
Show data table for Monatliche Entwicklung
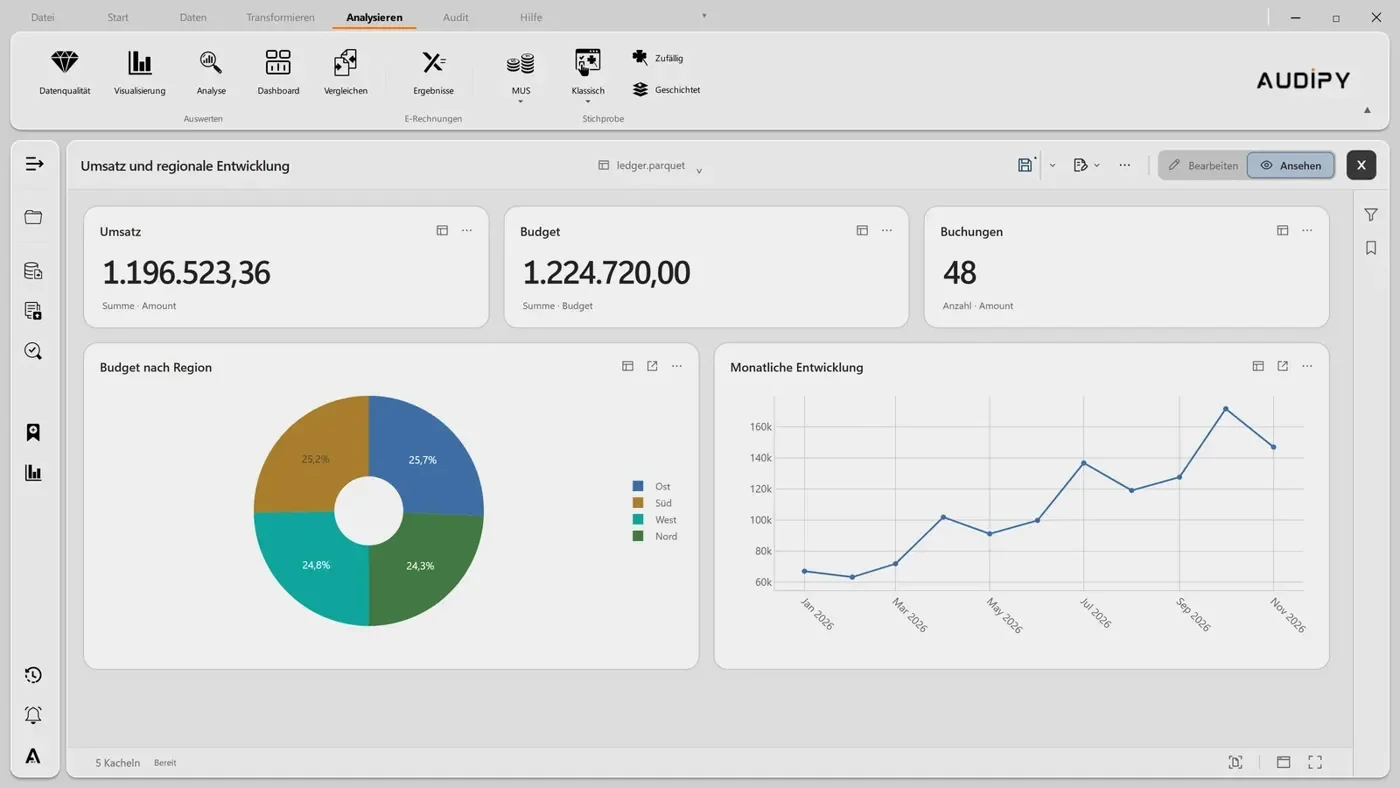pyautogui.click(x=1258, y=367)
